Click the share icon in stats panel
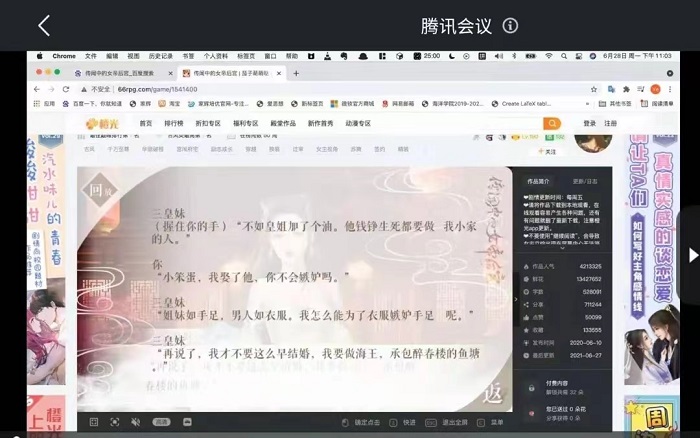The image size is (700, 438). [x=526, y=305]
